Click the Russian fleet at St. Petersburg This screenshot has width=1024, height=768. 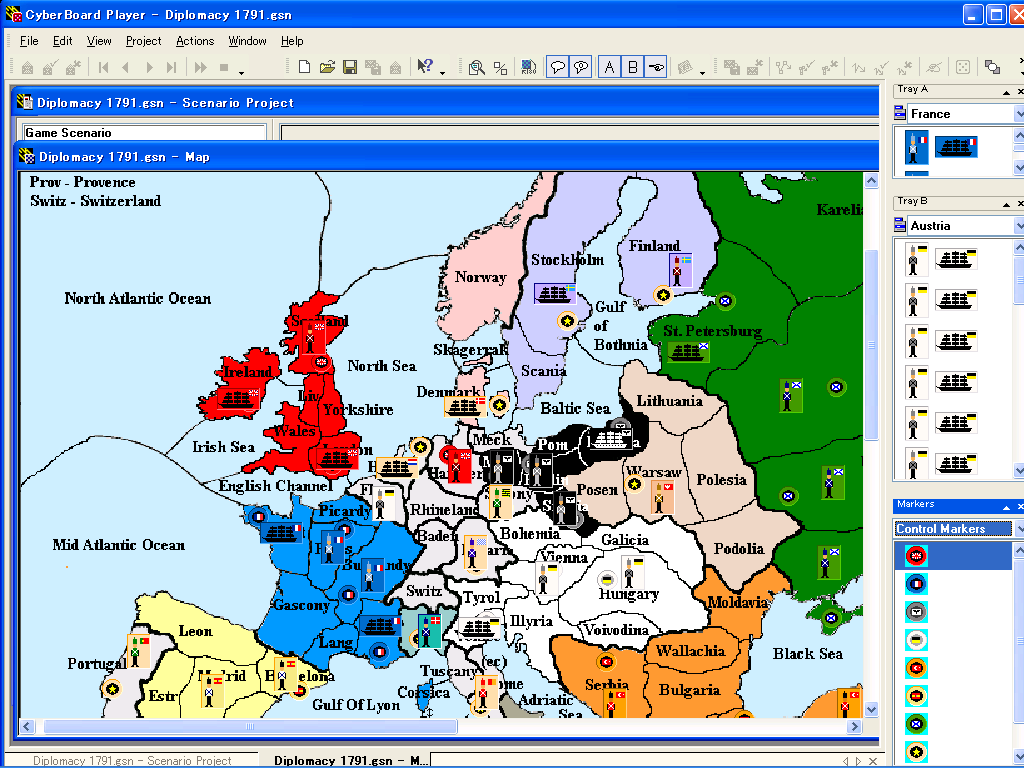688,352
